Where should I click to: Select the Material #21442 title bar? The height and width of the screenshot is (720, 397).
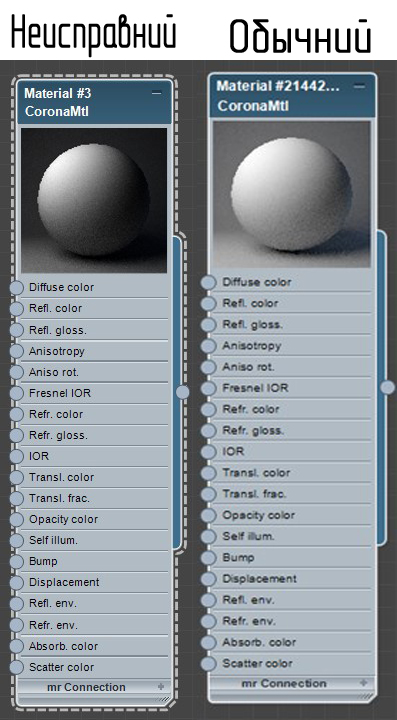click(x=292, y=96)
